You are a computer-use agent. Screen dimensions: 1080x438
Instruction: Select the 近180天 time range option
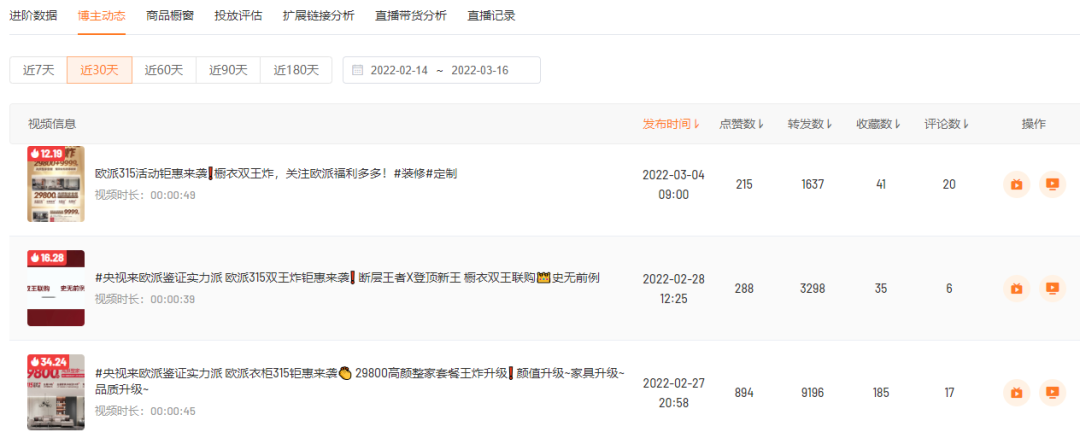point(297,70)
